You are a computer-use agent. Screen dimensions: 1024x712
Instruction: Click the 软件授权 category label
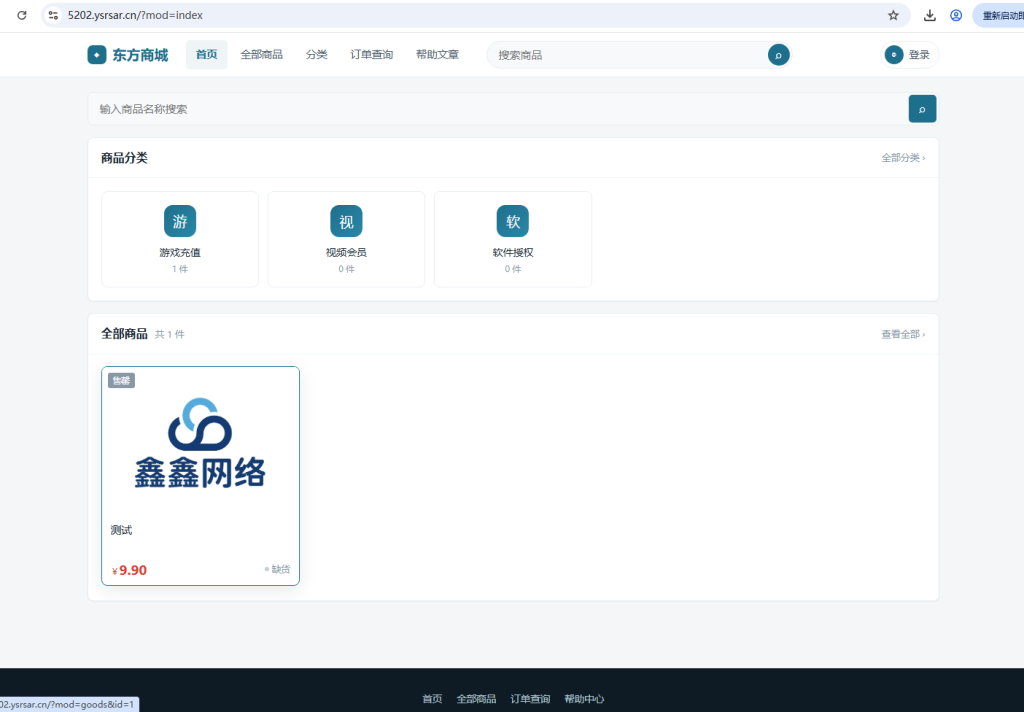[513, 253]
